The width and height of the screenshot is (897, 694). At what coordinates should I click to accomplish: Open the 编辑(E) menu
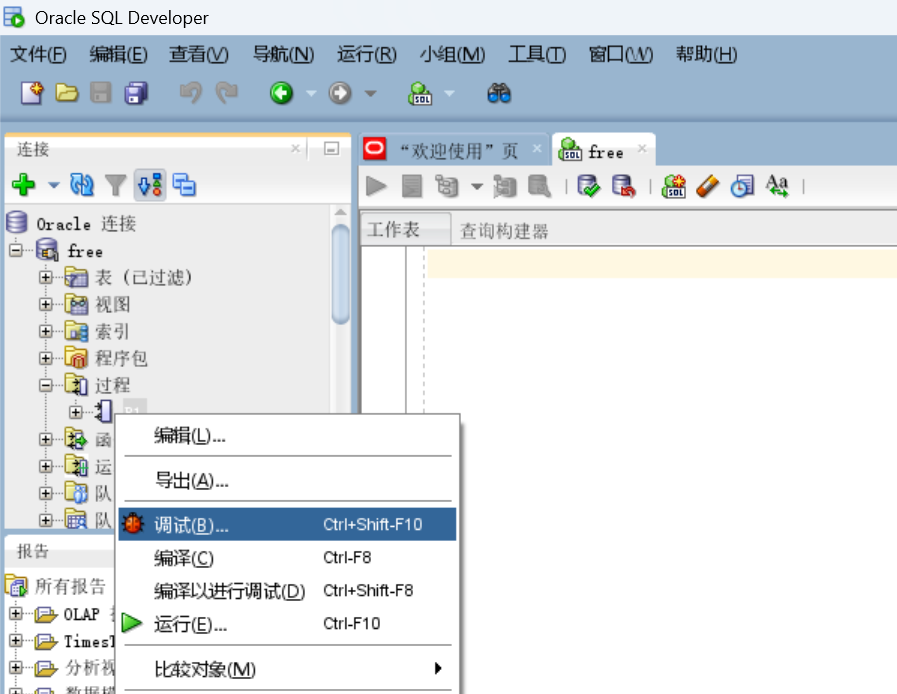pyautogui.click(x=118, y=54)
